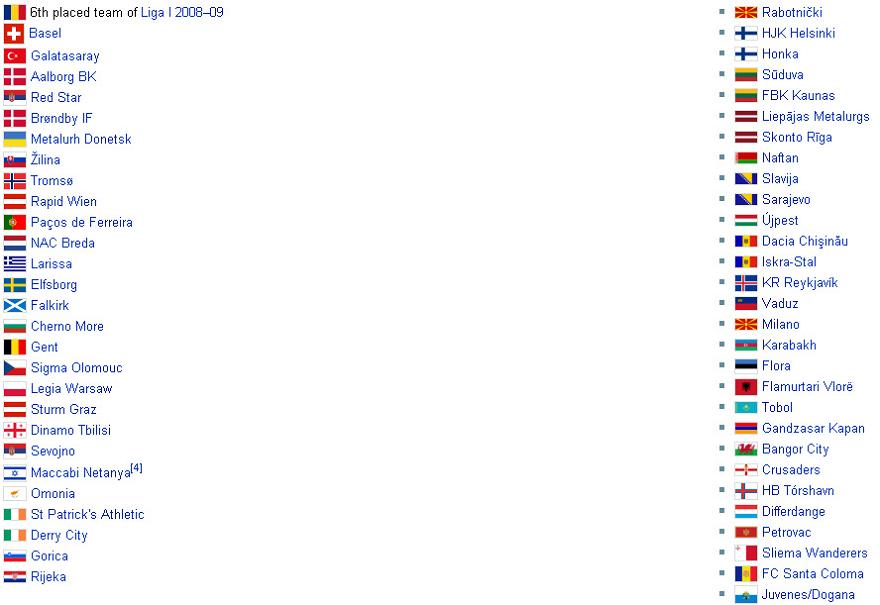Open the Žilina link
This screenshot has height=605, width=880.
pos(45,159)
